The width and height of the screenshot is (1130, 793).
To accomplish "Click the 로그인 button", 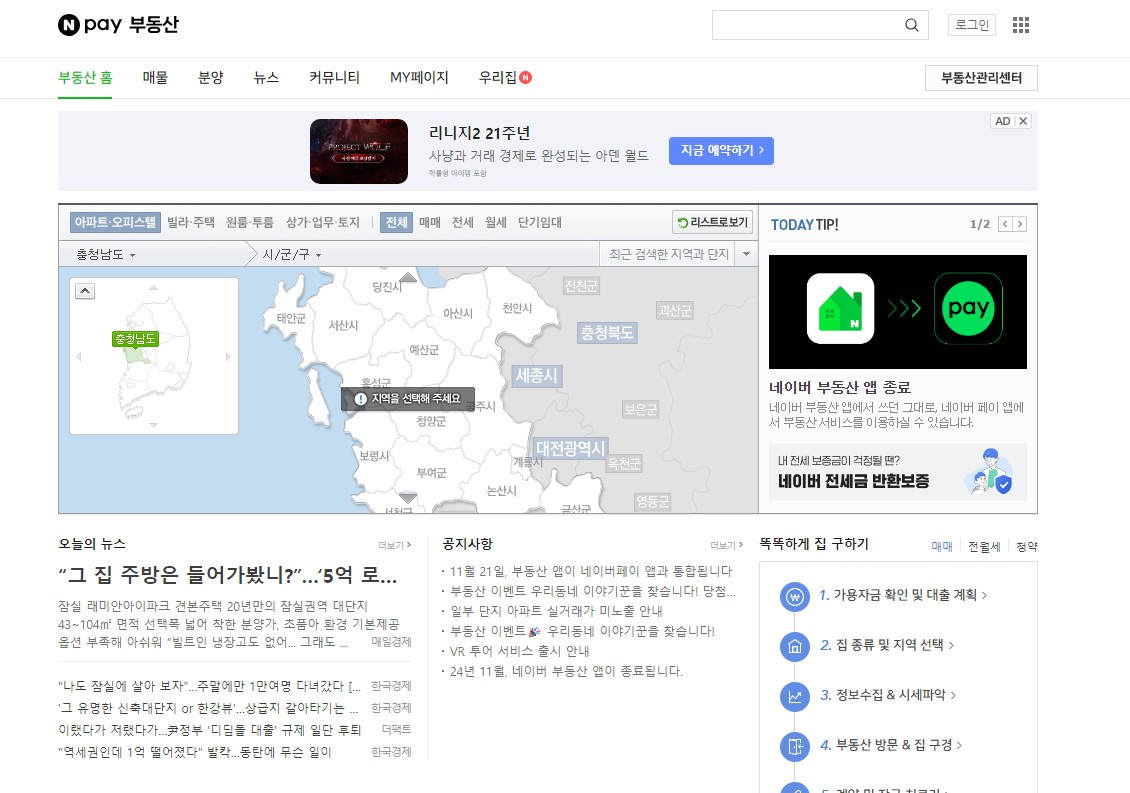I will click(971, 25).
